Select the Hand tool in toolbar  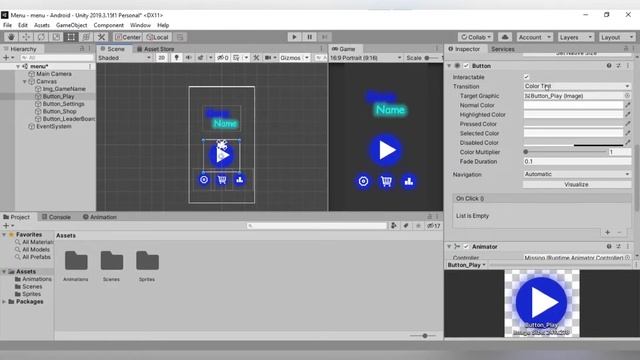click(11, 37)
